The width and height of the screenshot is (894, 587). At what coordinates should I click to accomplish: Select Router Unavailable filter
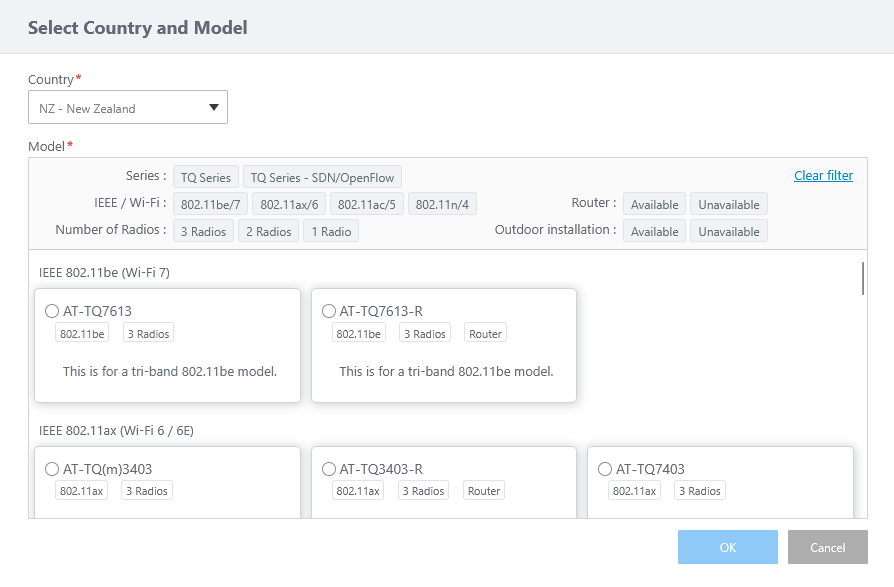click(729, 204)
